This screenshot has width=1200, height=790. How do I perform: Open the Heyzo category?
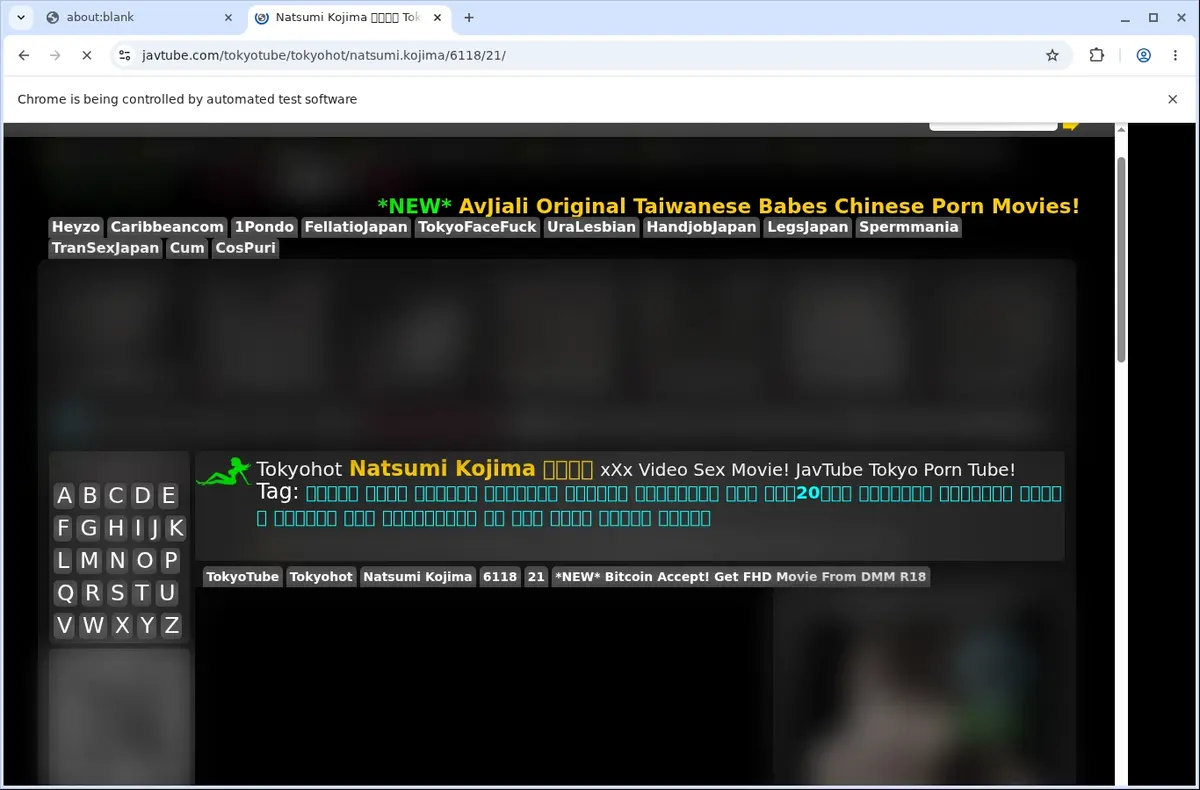point(76,227)
